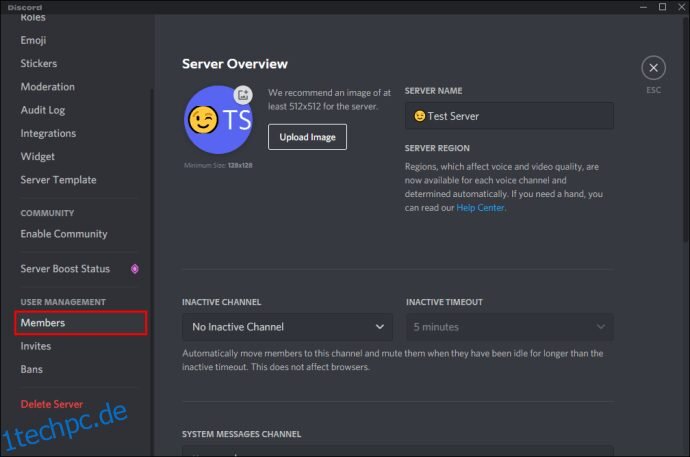690x457 pixels.
Task: Expand the Inactive Channel dropdown
Action: (x=287, y=327)
